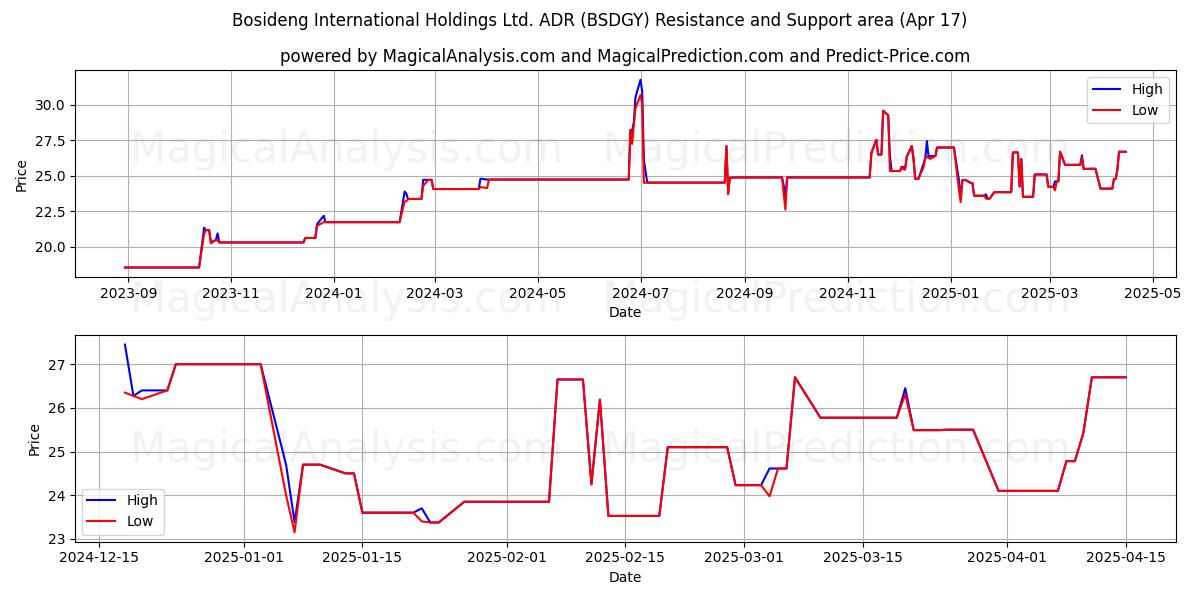
Task: Click the 2024-12-15 x-axis label
Action: click(99, 558)
